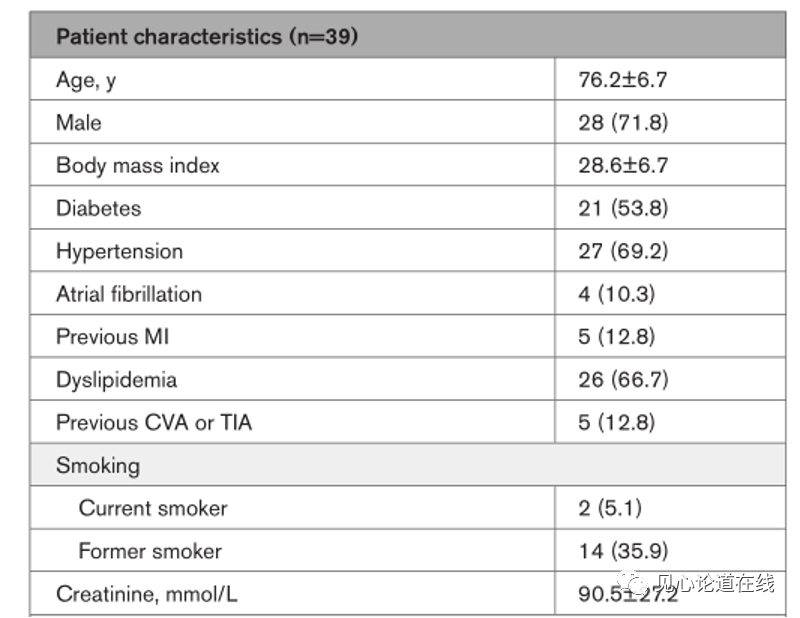Select the Diabetes row label
800x618 pixels.
coord(98,208)
